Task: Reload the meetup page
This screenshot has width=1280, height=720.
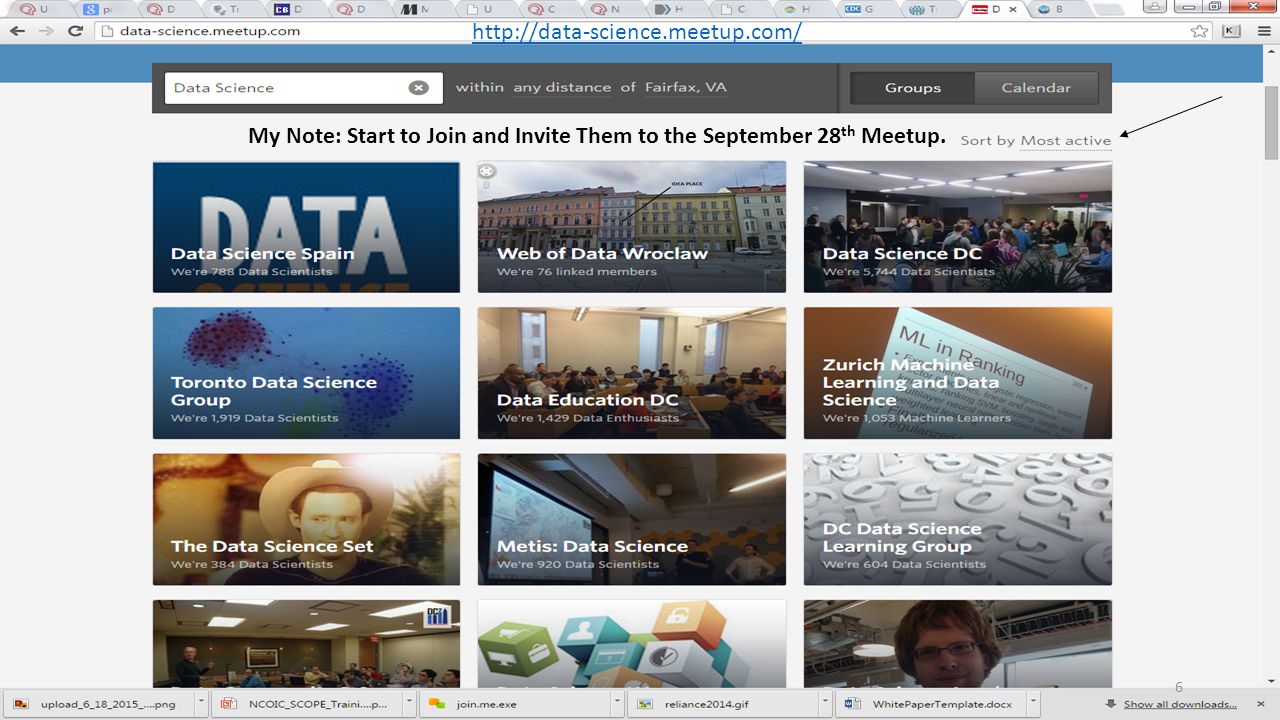Action: coord(75,31)
